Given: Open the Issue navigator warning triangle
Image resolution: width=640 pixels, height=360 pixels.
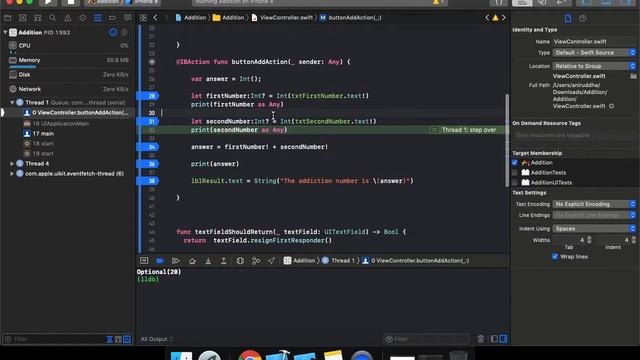Looking at the screenshot, I should (67, 18).
